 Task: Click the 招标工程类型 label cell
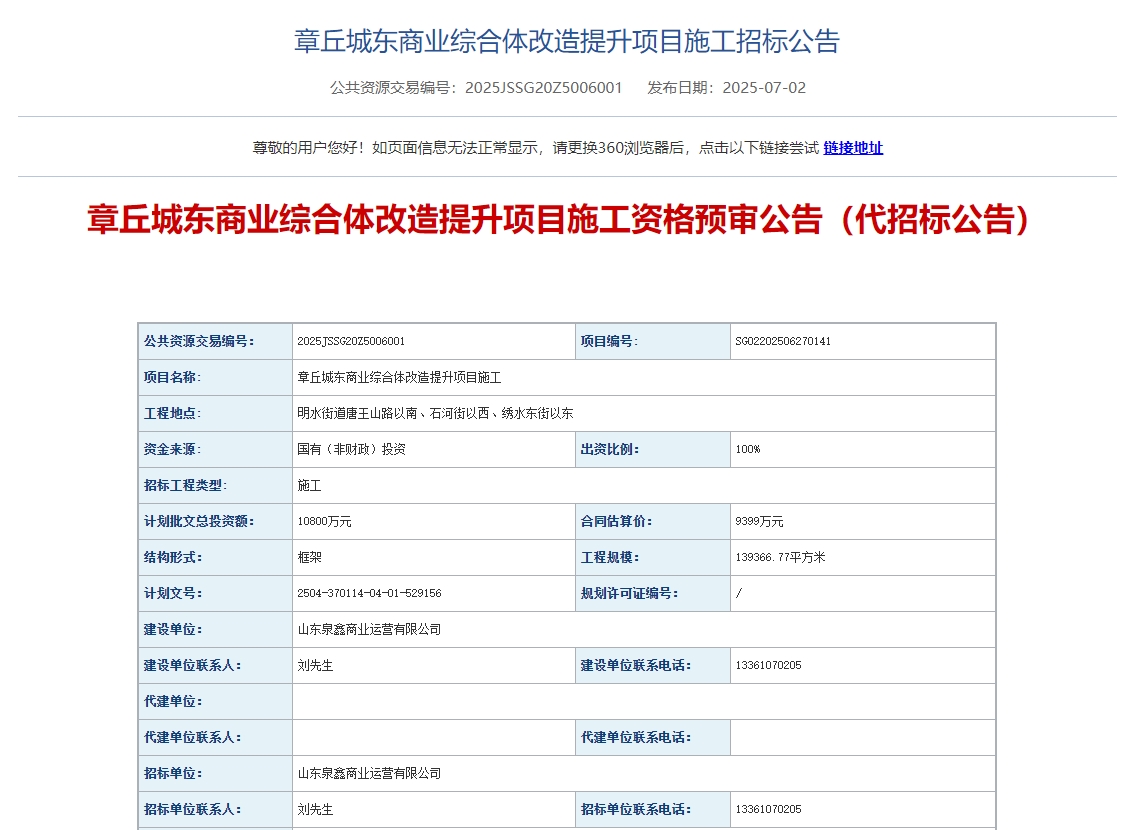click(x=215, y=485)
